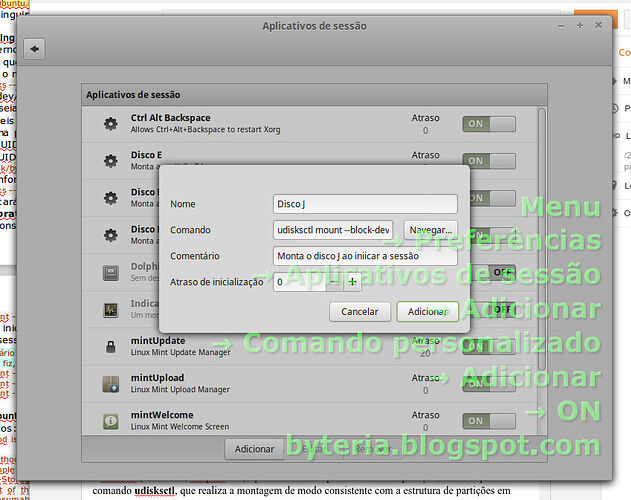Viewport: 631px width, 500px height.
Task: Click the Comando input field
Action: coord(333,230)
